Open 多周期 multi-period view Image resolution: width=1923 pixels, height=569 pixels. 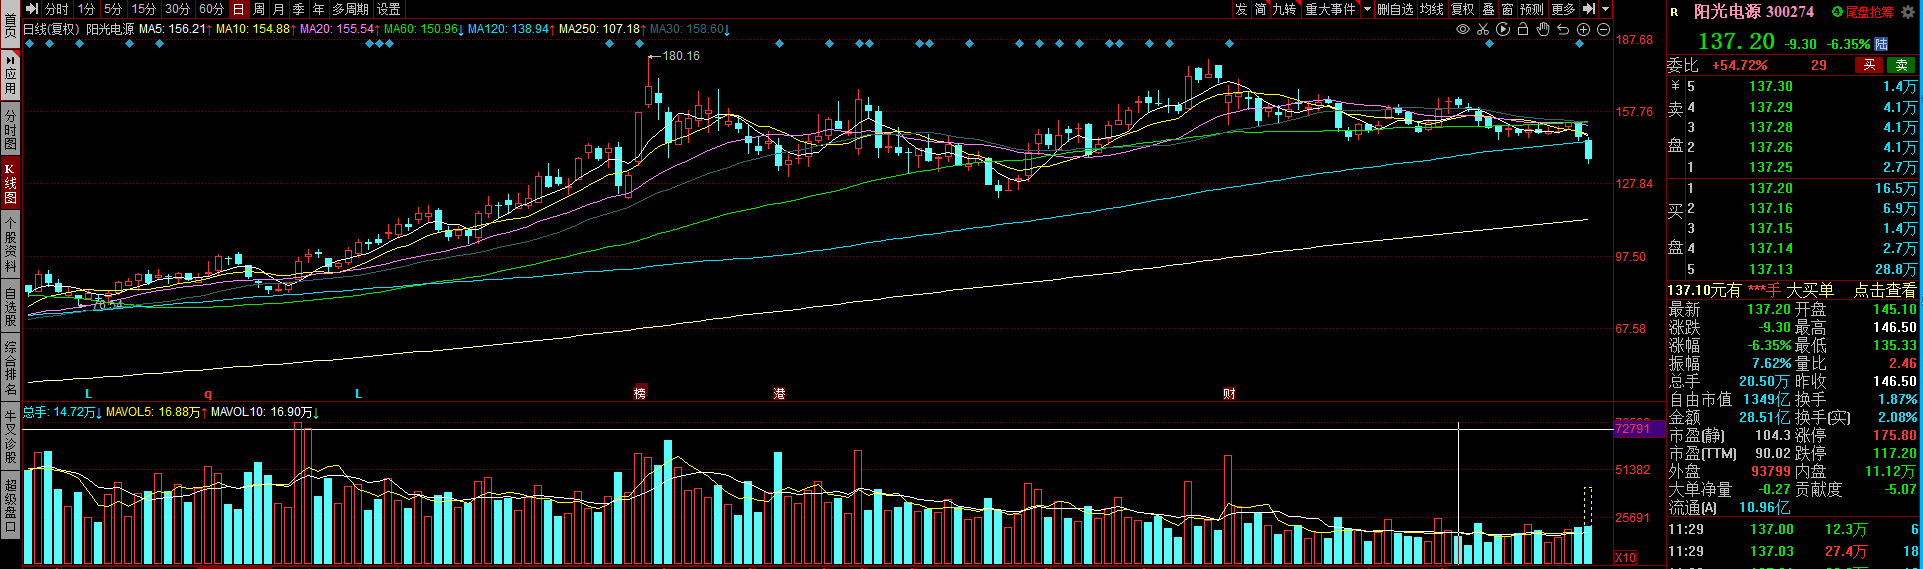tap(351, 9)
